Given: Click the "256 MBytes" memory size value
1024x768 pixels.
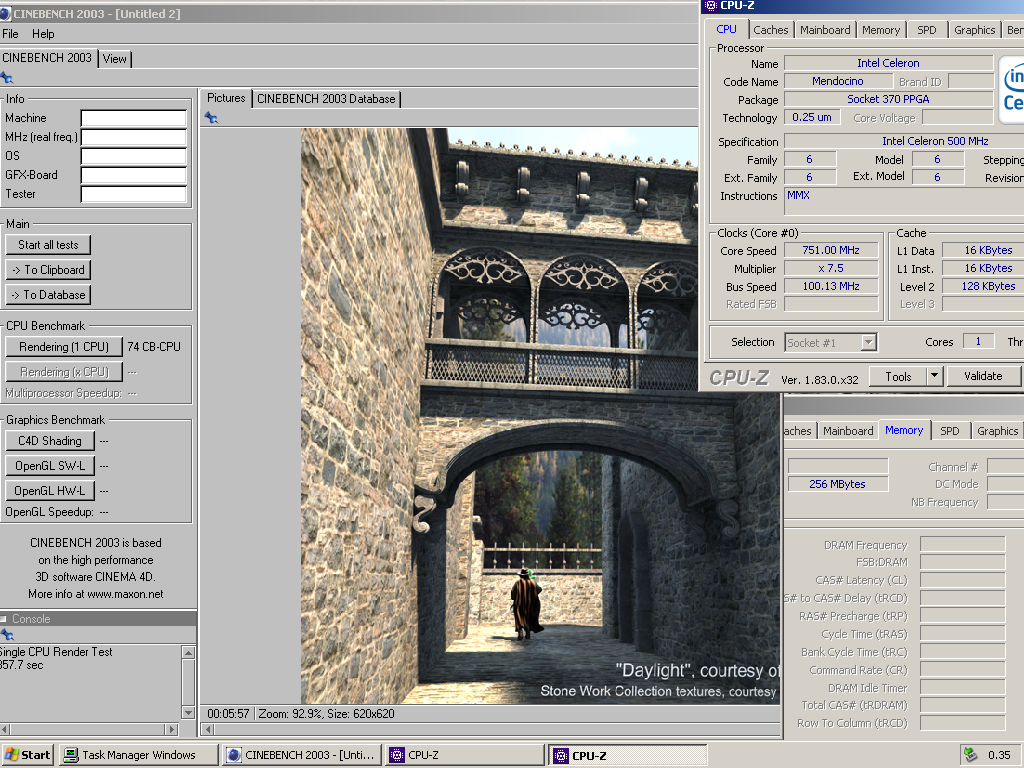Looking at the screenshot, I should click(837, 484).
